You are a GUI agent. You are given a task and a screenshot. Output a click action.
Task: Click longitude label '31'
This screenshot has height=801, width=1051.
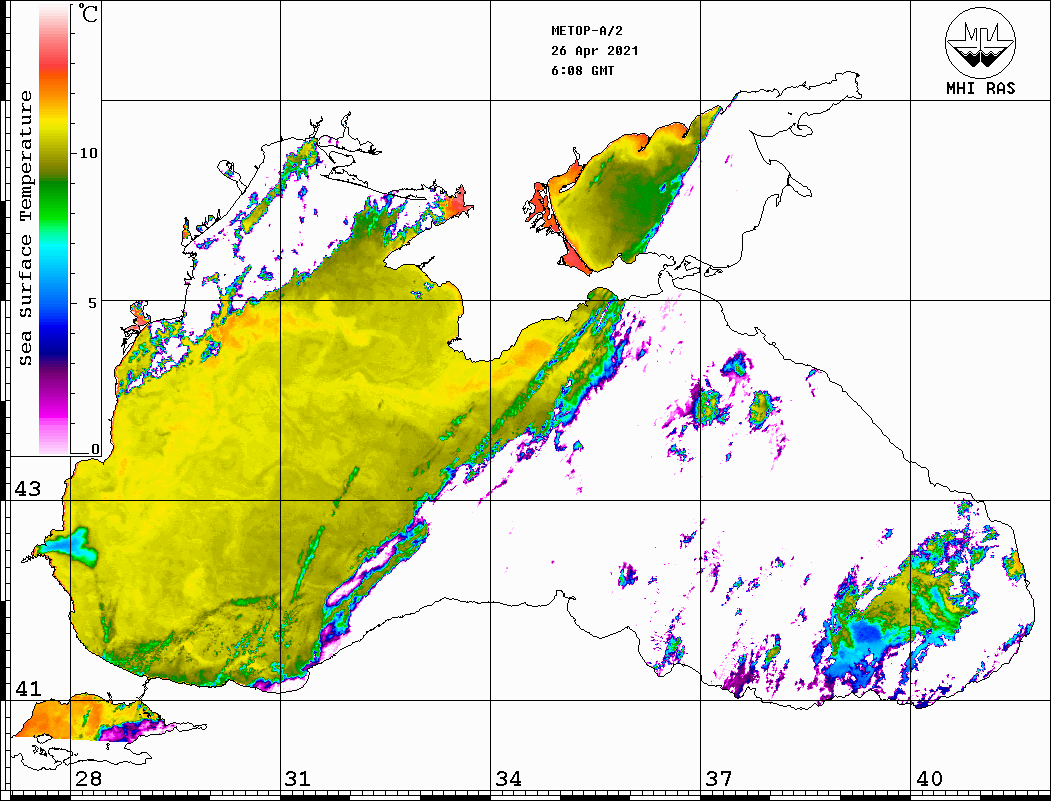298,778
